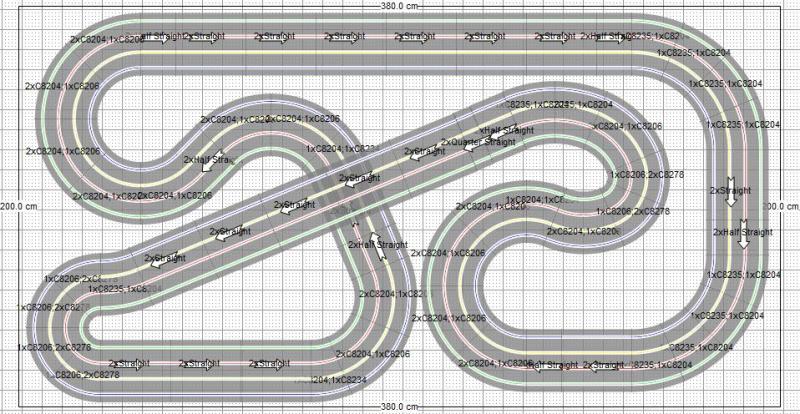Image resolution: width=800 pixels, height=414 pixels.
Task: Select the 1xC8234 curve label at bottom center
Action: tap(335, 380)
